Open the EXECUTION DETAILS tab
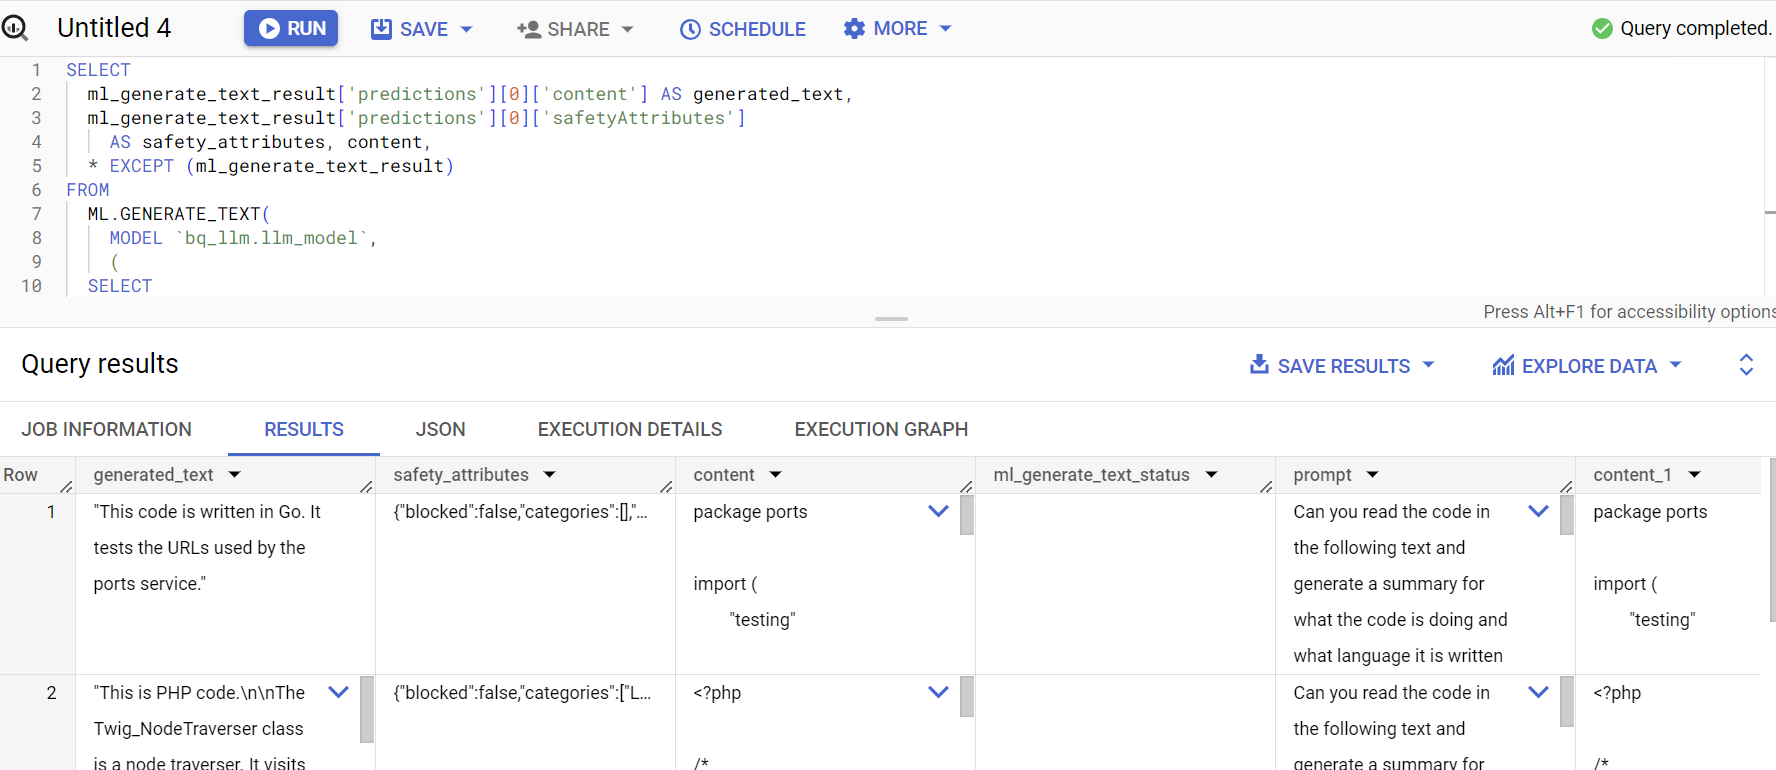This screenshot has height=770, width=1776. tap(630, 429)
